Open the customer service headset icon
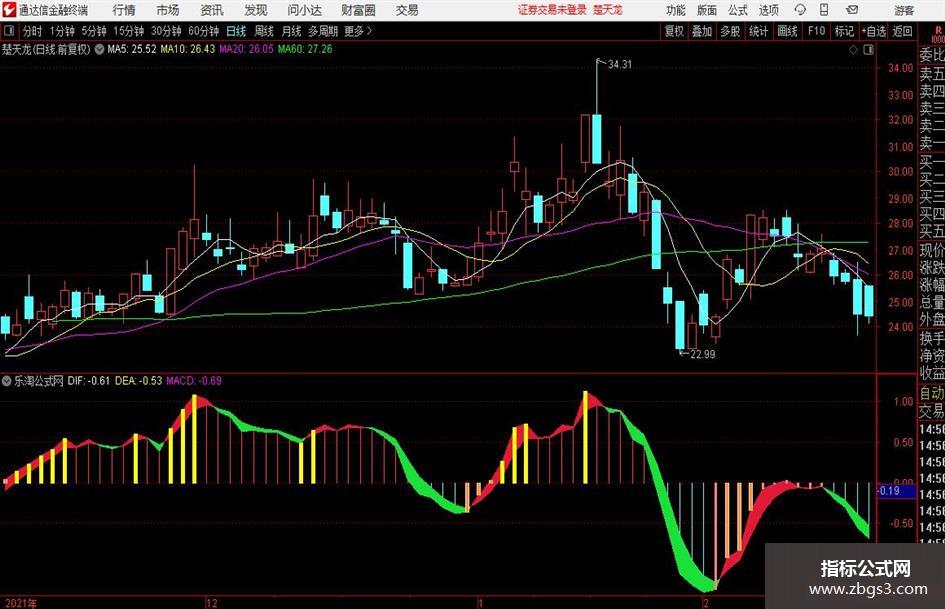The width and height of the screenshot is (945, 609). click(x=800, y=10)
